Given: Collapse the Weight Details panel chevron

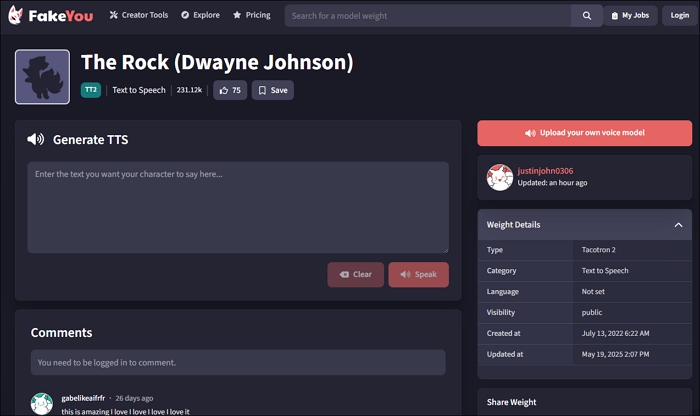Looking at the screenshot, I should [x=678, y=225].
